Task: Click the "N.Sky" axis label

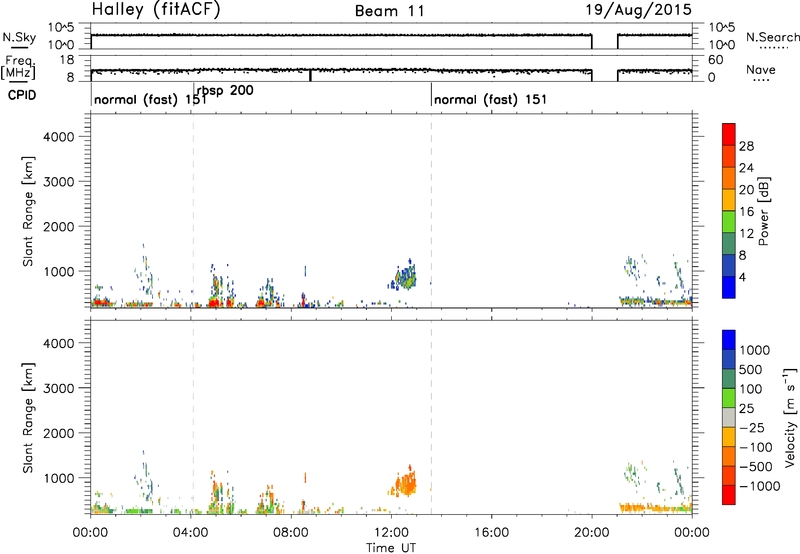Action: (x=19, y=37)
